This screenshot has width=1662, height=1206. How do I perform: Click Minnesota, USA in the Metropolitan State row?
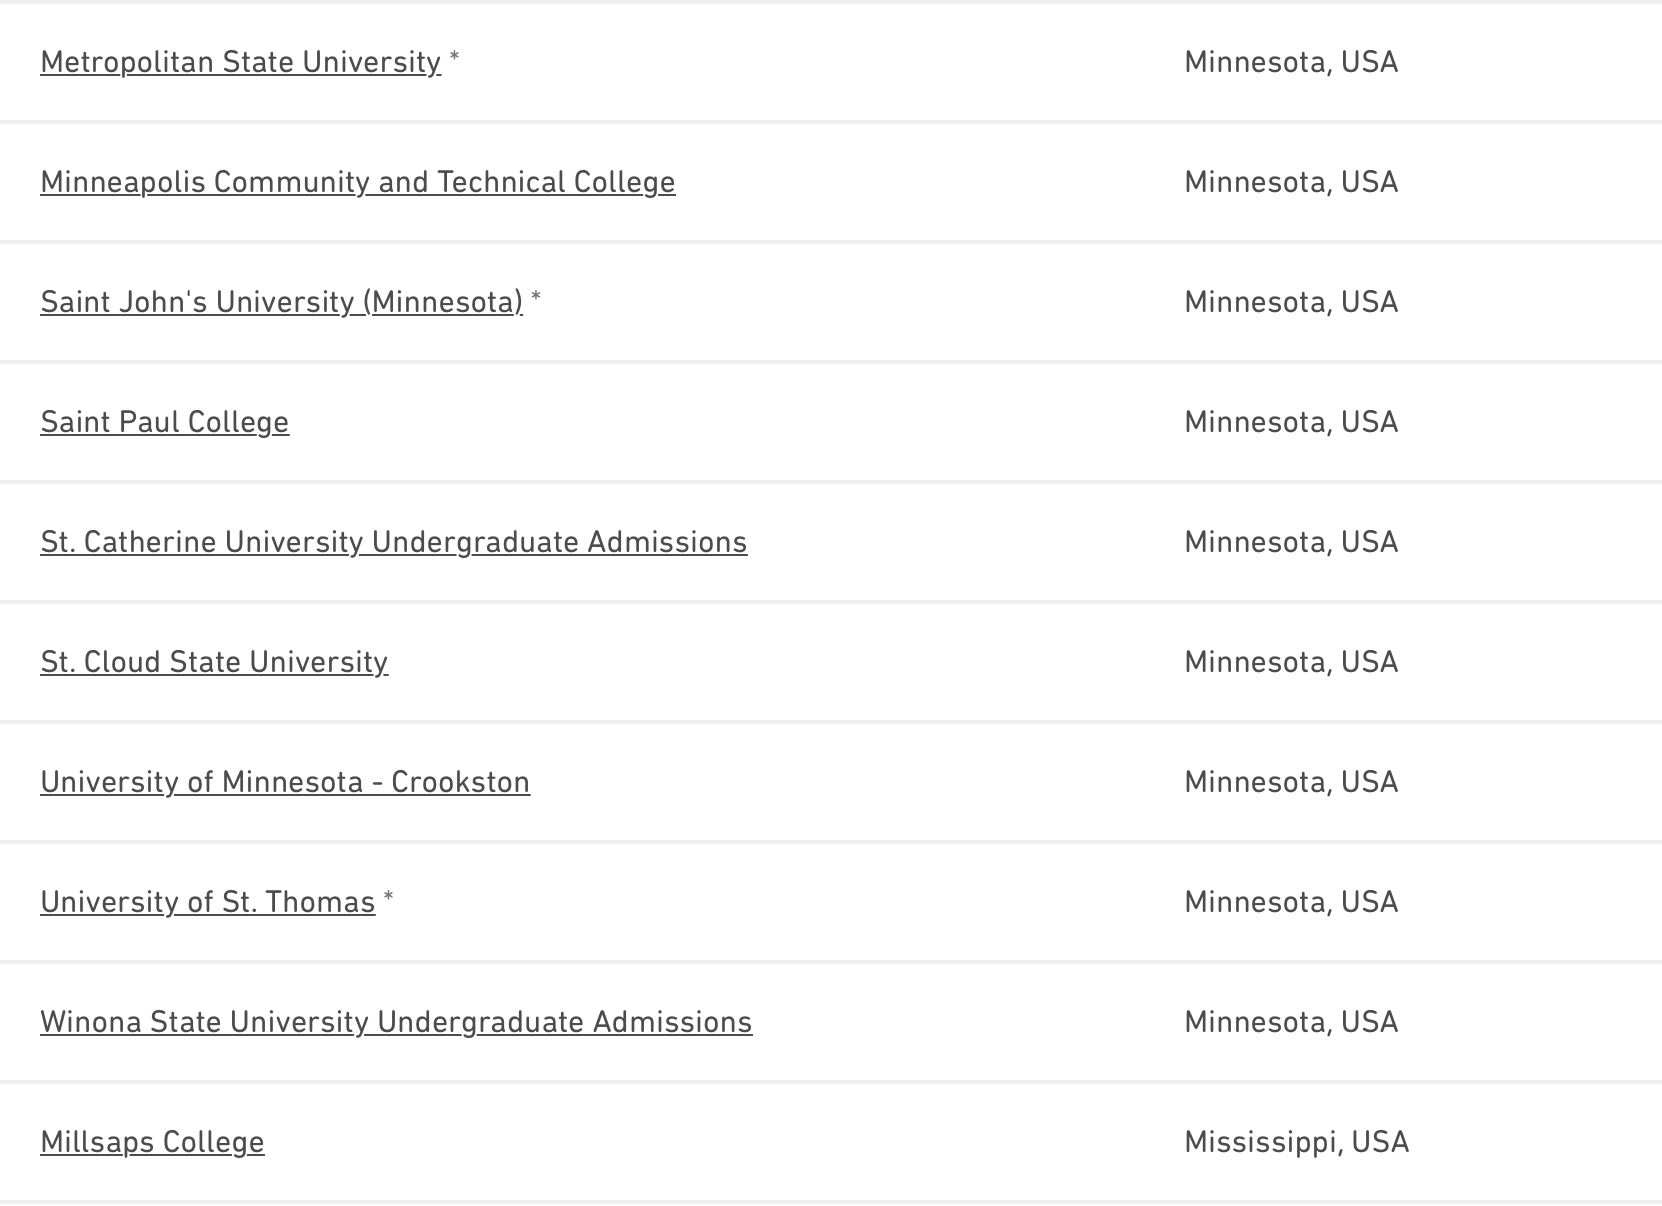(1290, 62)
